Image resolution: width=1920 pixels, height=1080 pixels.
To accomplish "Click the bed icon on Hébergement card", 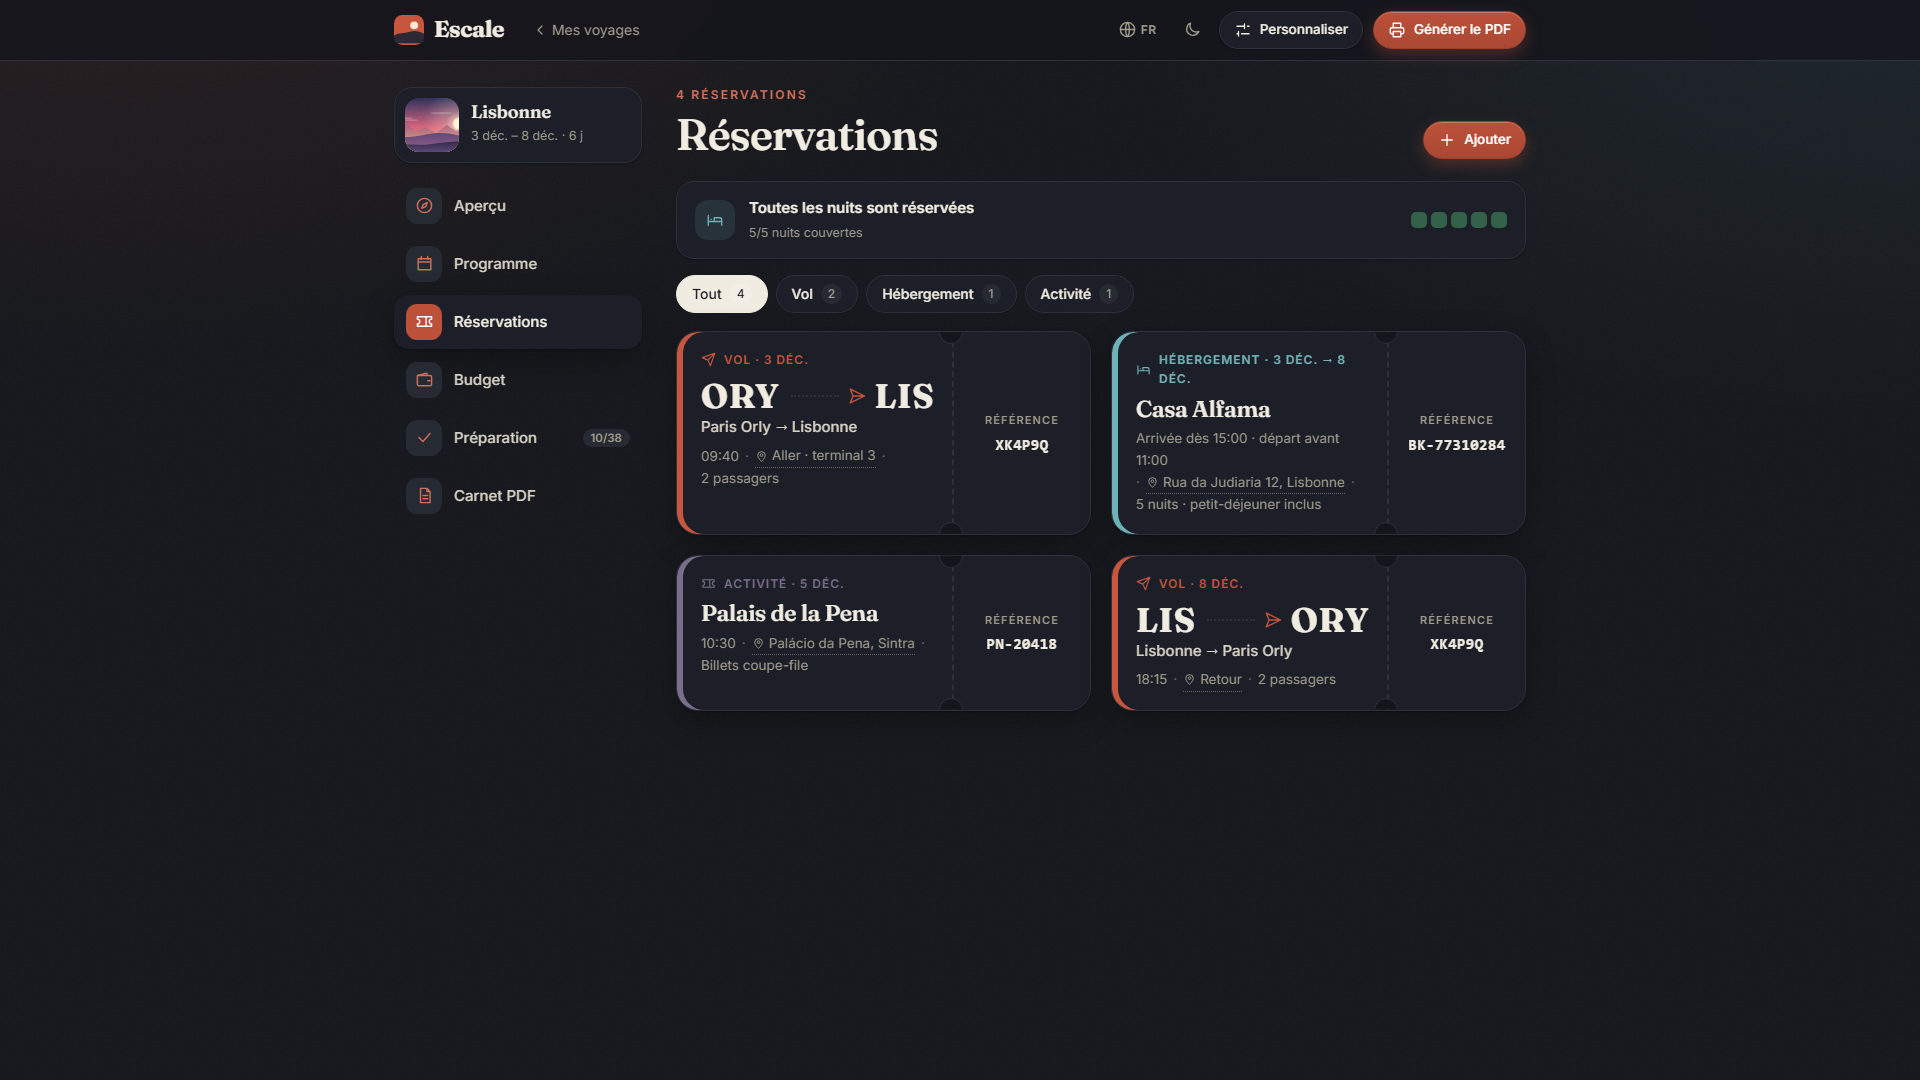I will click(1143, 369).
